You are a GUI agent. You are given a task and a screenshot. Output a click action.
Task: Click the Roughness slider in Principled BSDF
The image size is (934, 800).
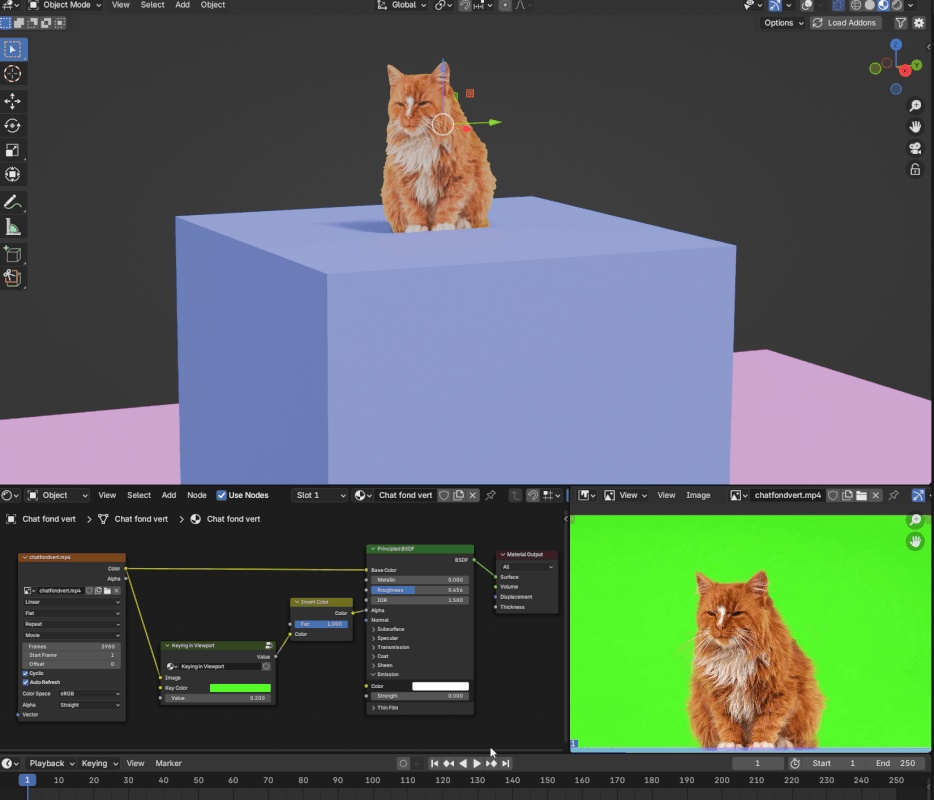point(420,590)
